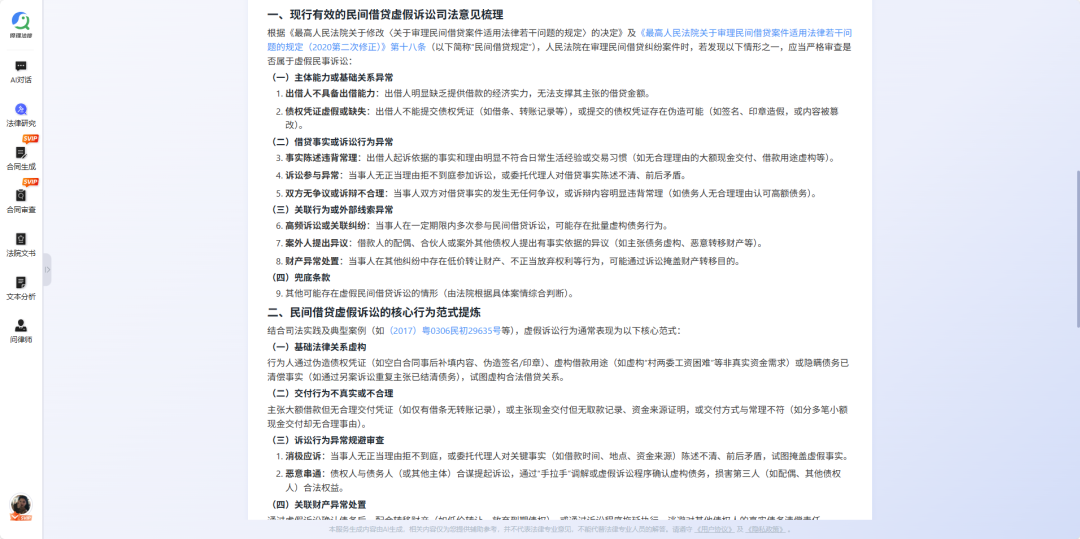Click subheading （三）诉讼行为异常规避审查
The image size is (1080, 539).
click(326, 440)
